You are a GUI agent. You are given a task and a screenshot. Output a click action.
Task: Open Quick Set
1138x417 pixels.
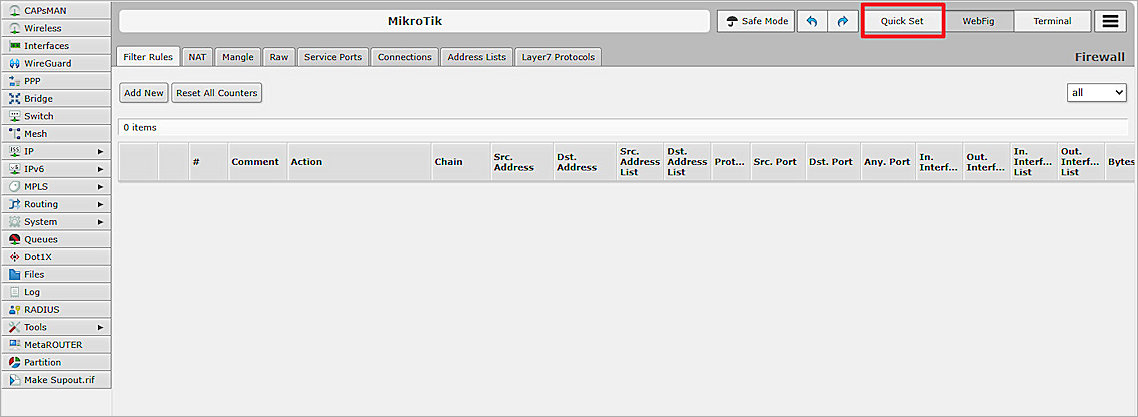tap(902, 21)
